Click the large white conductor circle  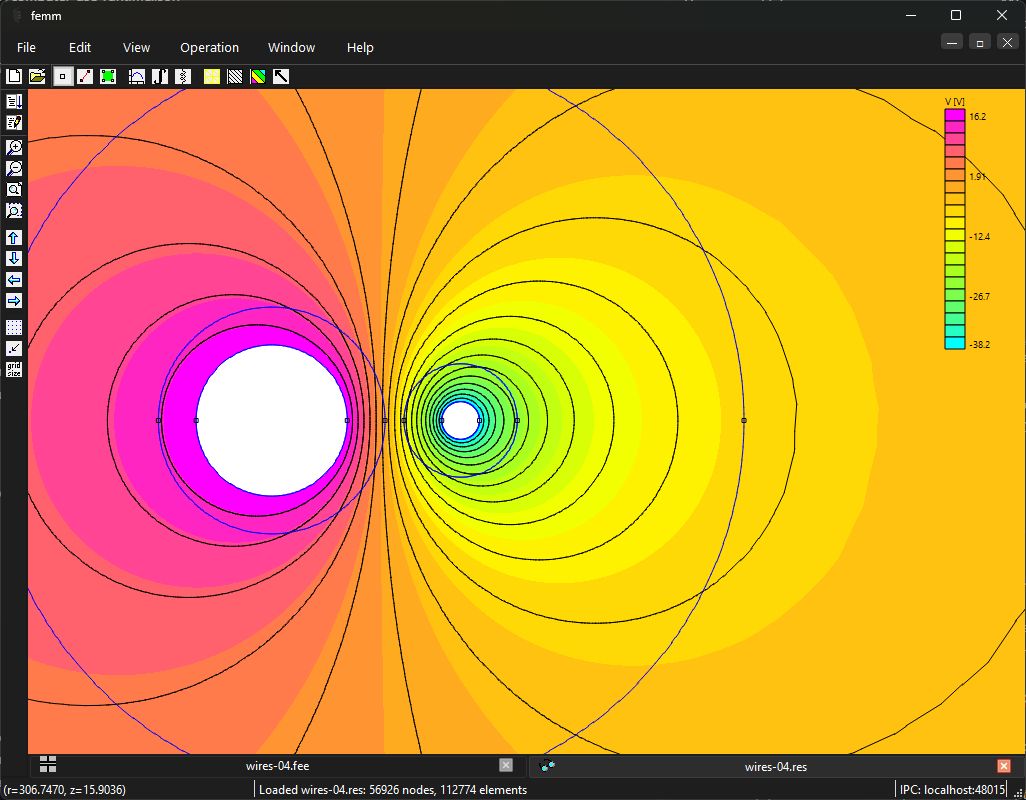point(272,420)
